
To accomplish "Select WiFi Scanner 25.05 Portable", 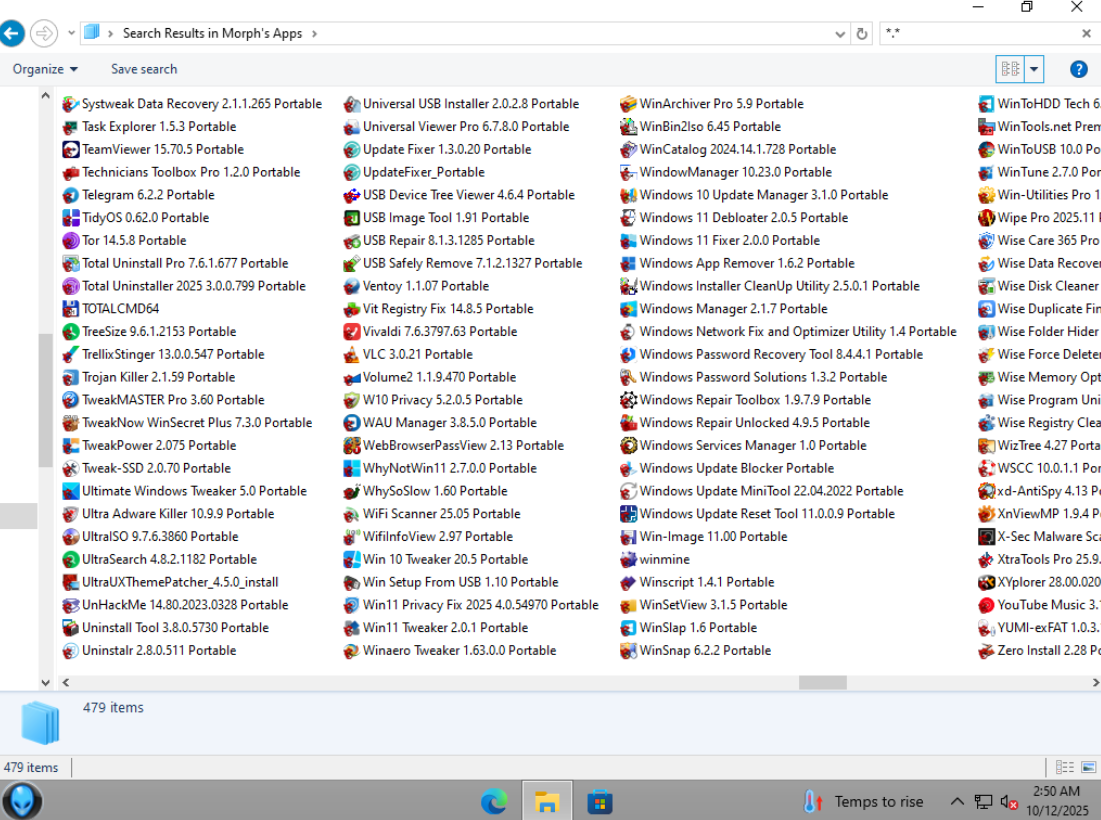I will 432,514.
